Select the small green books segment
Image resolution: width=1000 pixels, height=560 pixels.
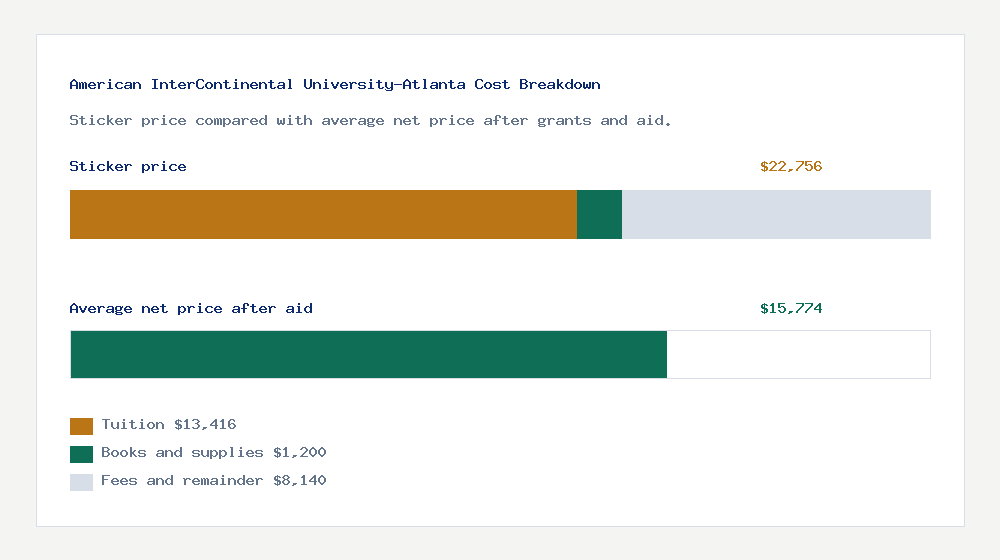pos(599,214)
